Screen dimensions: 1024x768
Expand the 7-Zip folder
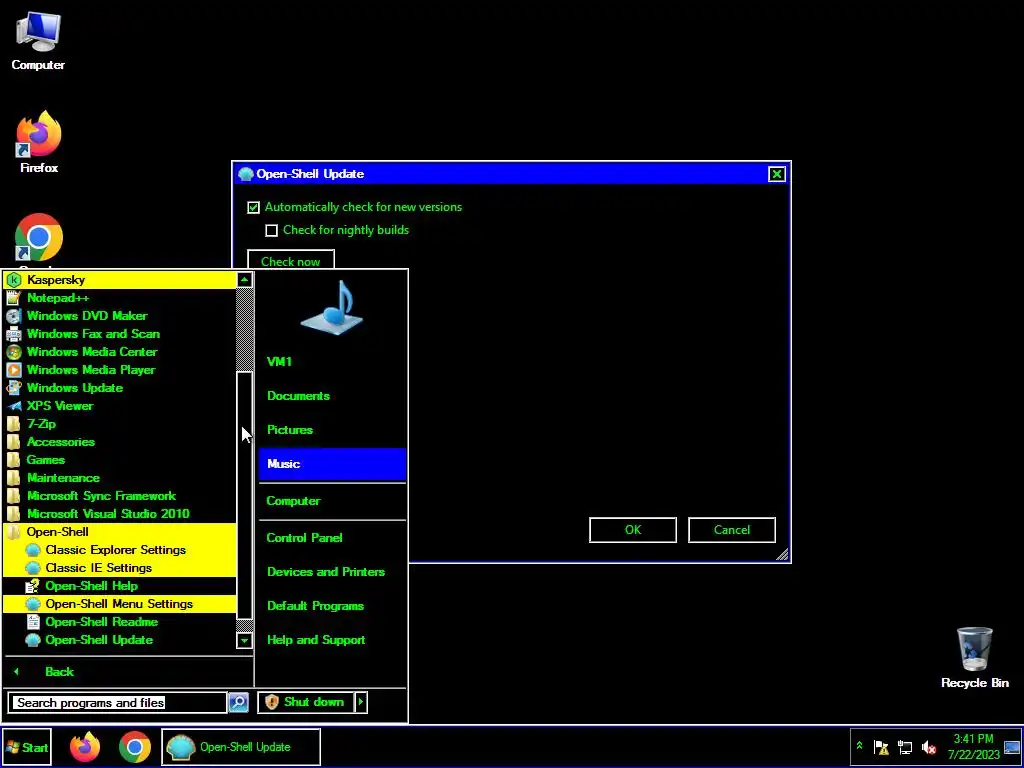tap(120, 424)
